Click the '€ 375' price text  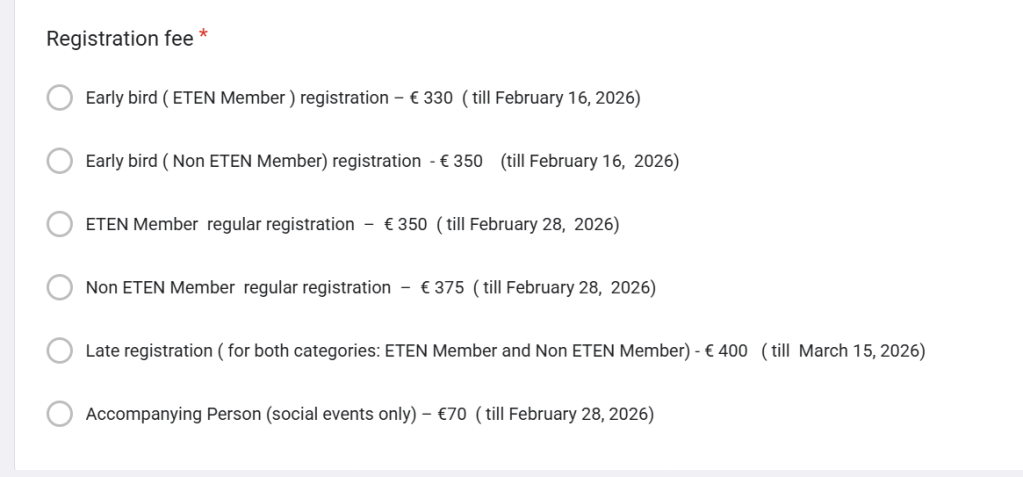click(x=442, y=288)
